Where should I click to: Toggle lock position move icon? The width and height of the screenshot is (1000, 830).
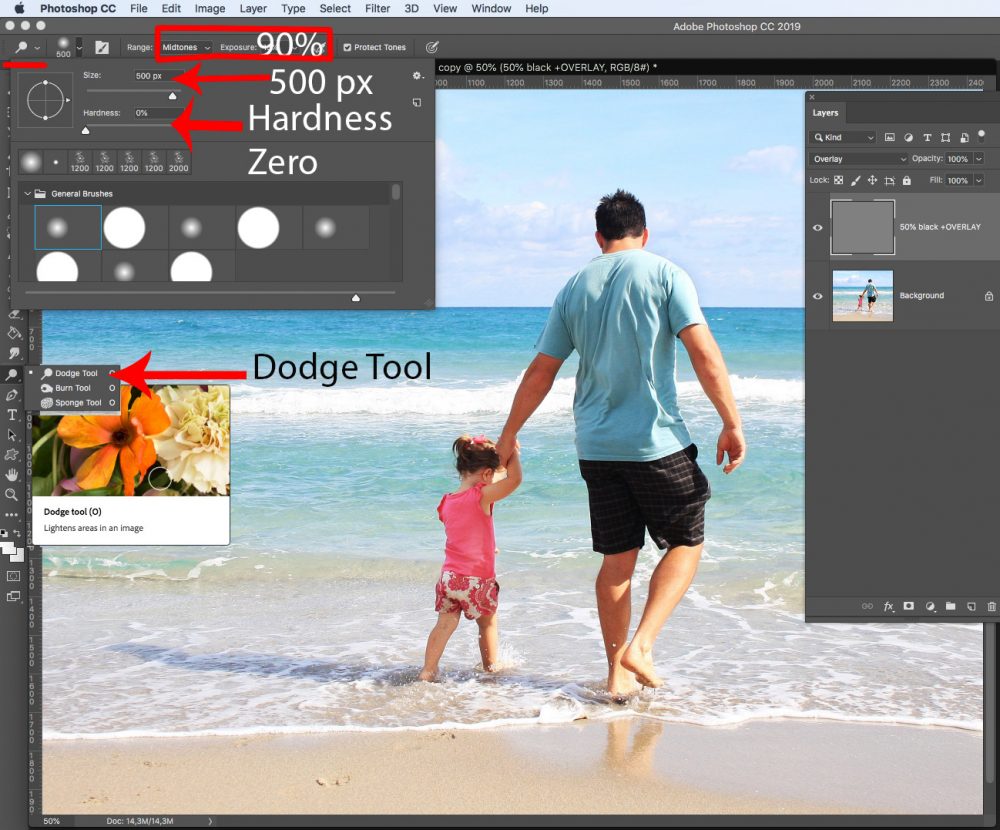872,181
